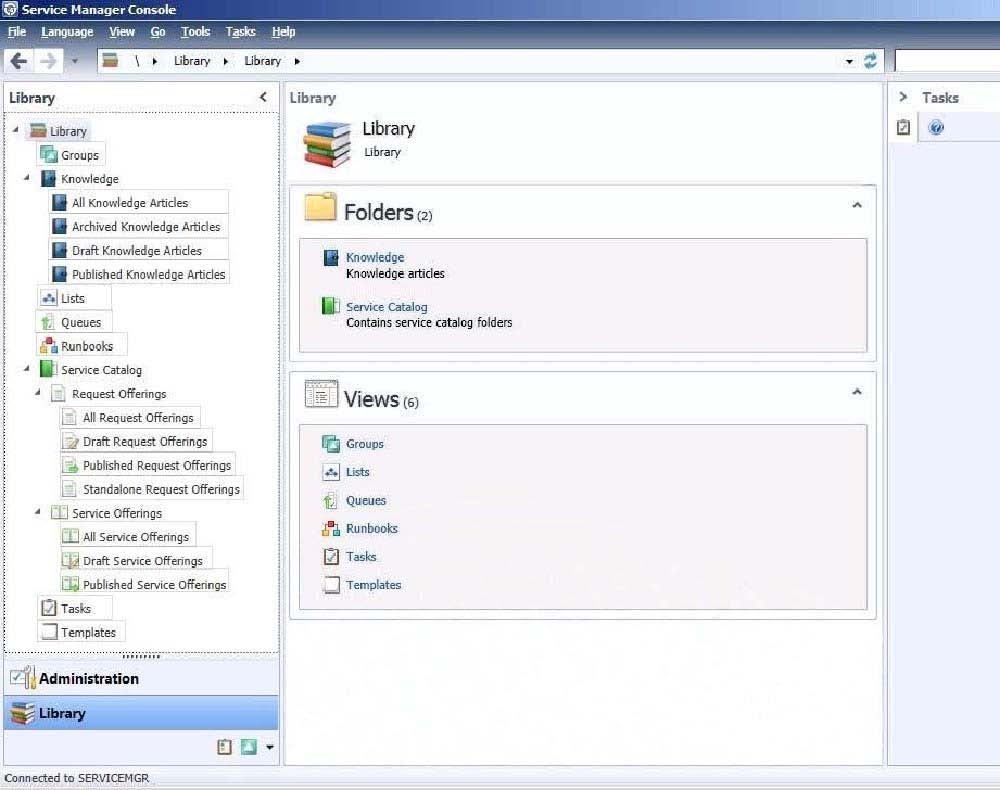Open the Go menu
Image resolution: width=1000 pixels, height=790 pixels.
[158, 31]
